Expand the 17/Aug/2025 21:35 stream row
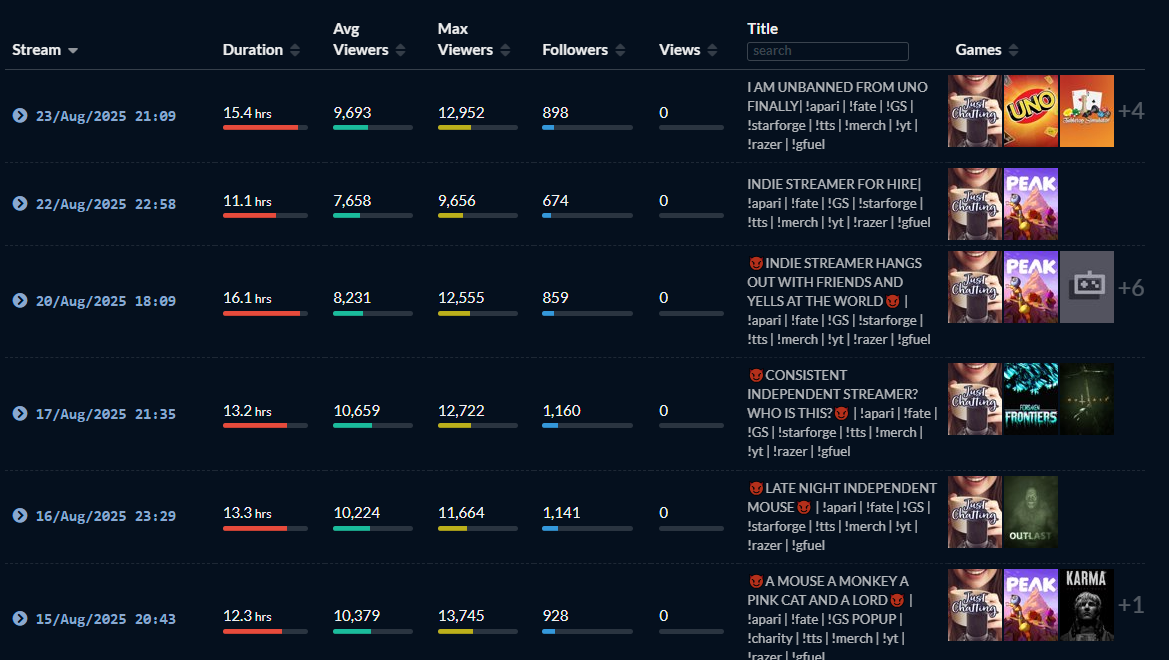Screen dimensions: 1169x660 [x=20, y=413]
